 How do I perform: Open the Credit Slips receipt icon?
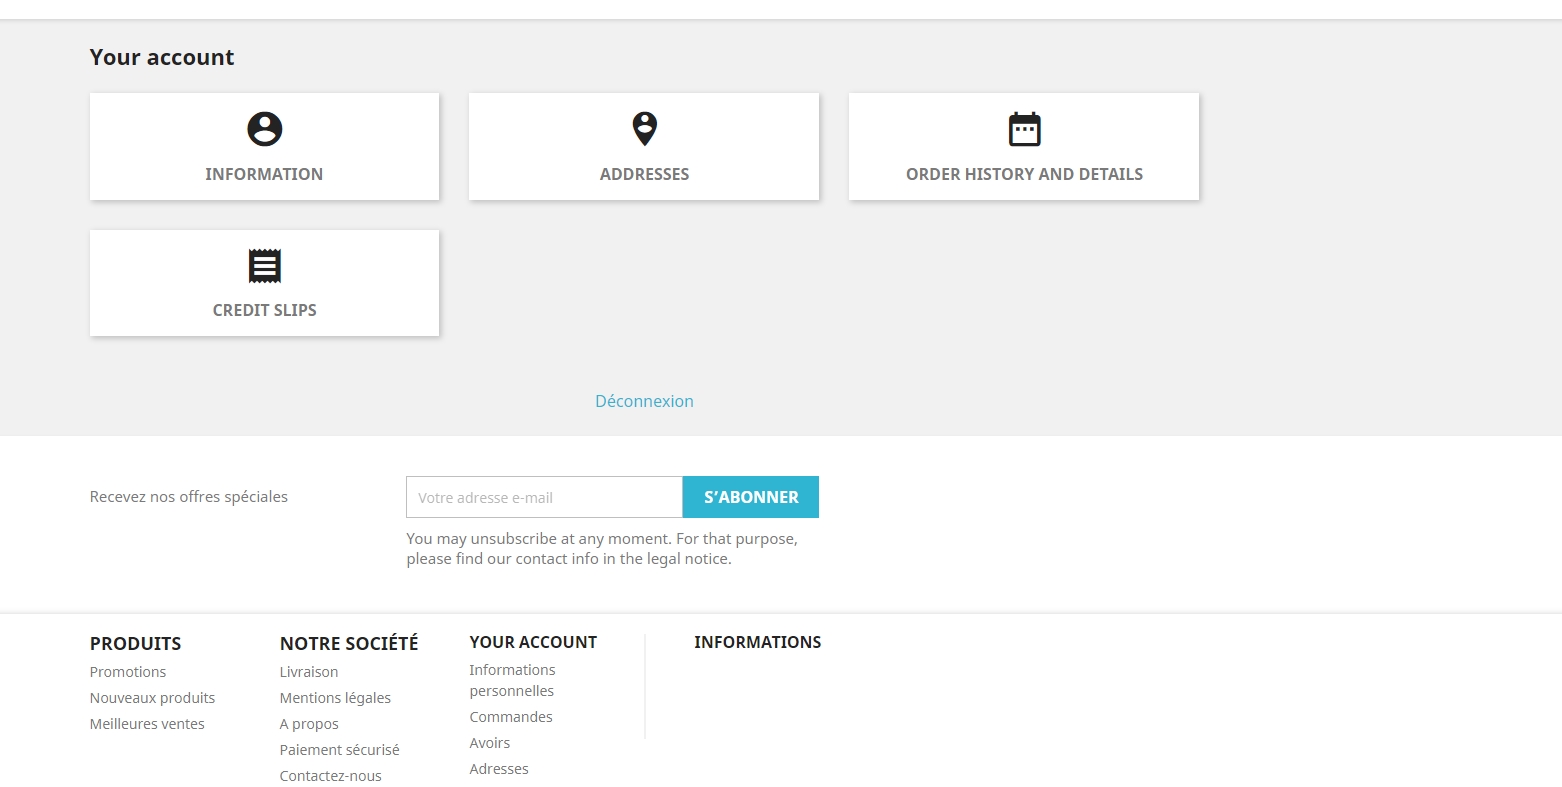pos(264,266)
